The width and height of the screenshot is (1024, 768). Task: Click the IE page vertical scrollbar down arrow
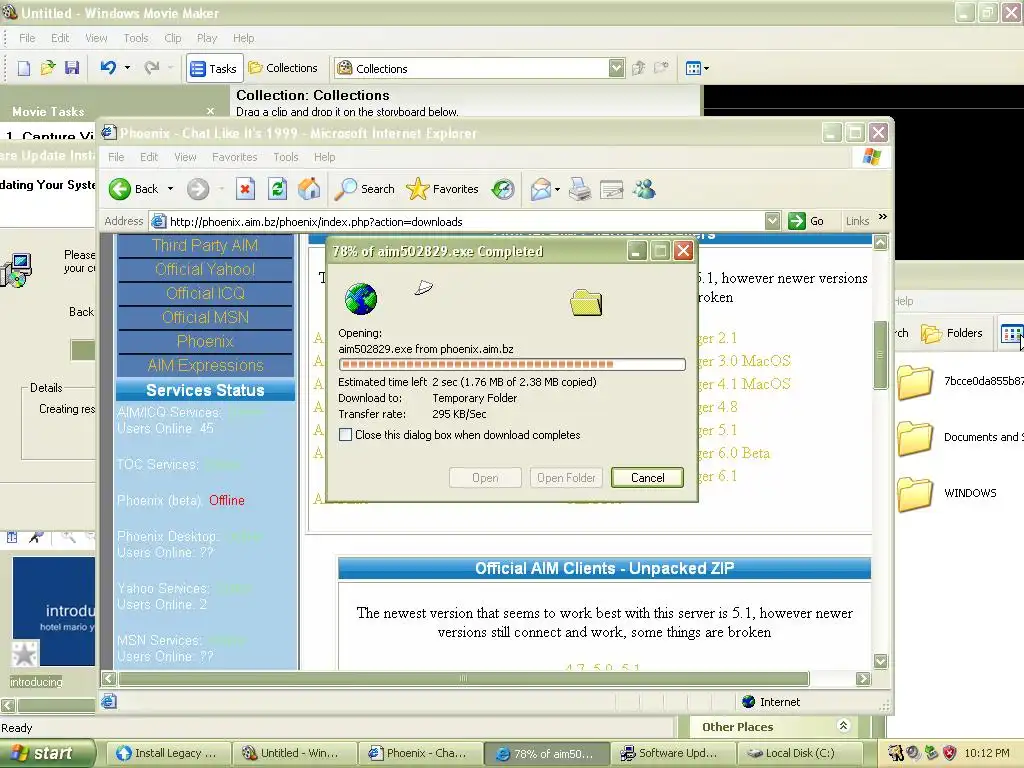pos(880,661)
